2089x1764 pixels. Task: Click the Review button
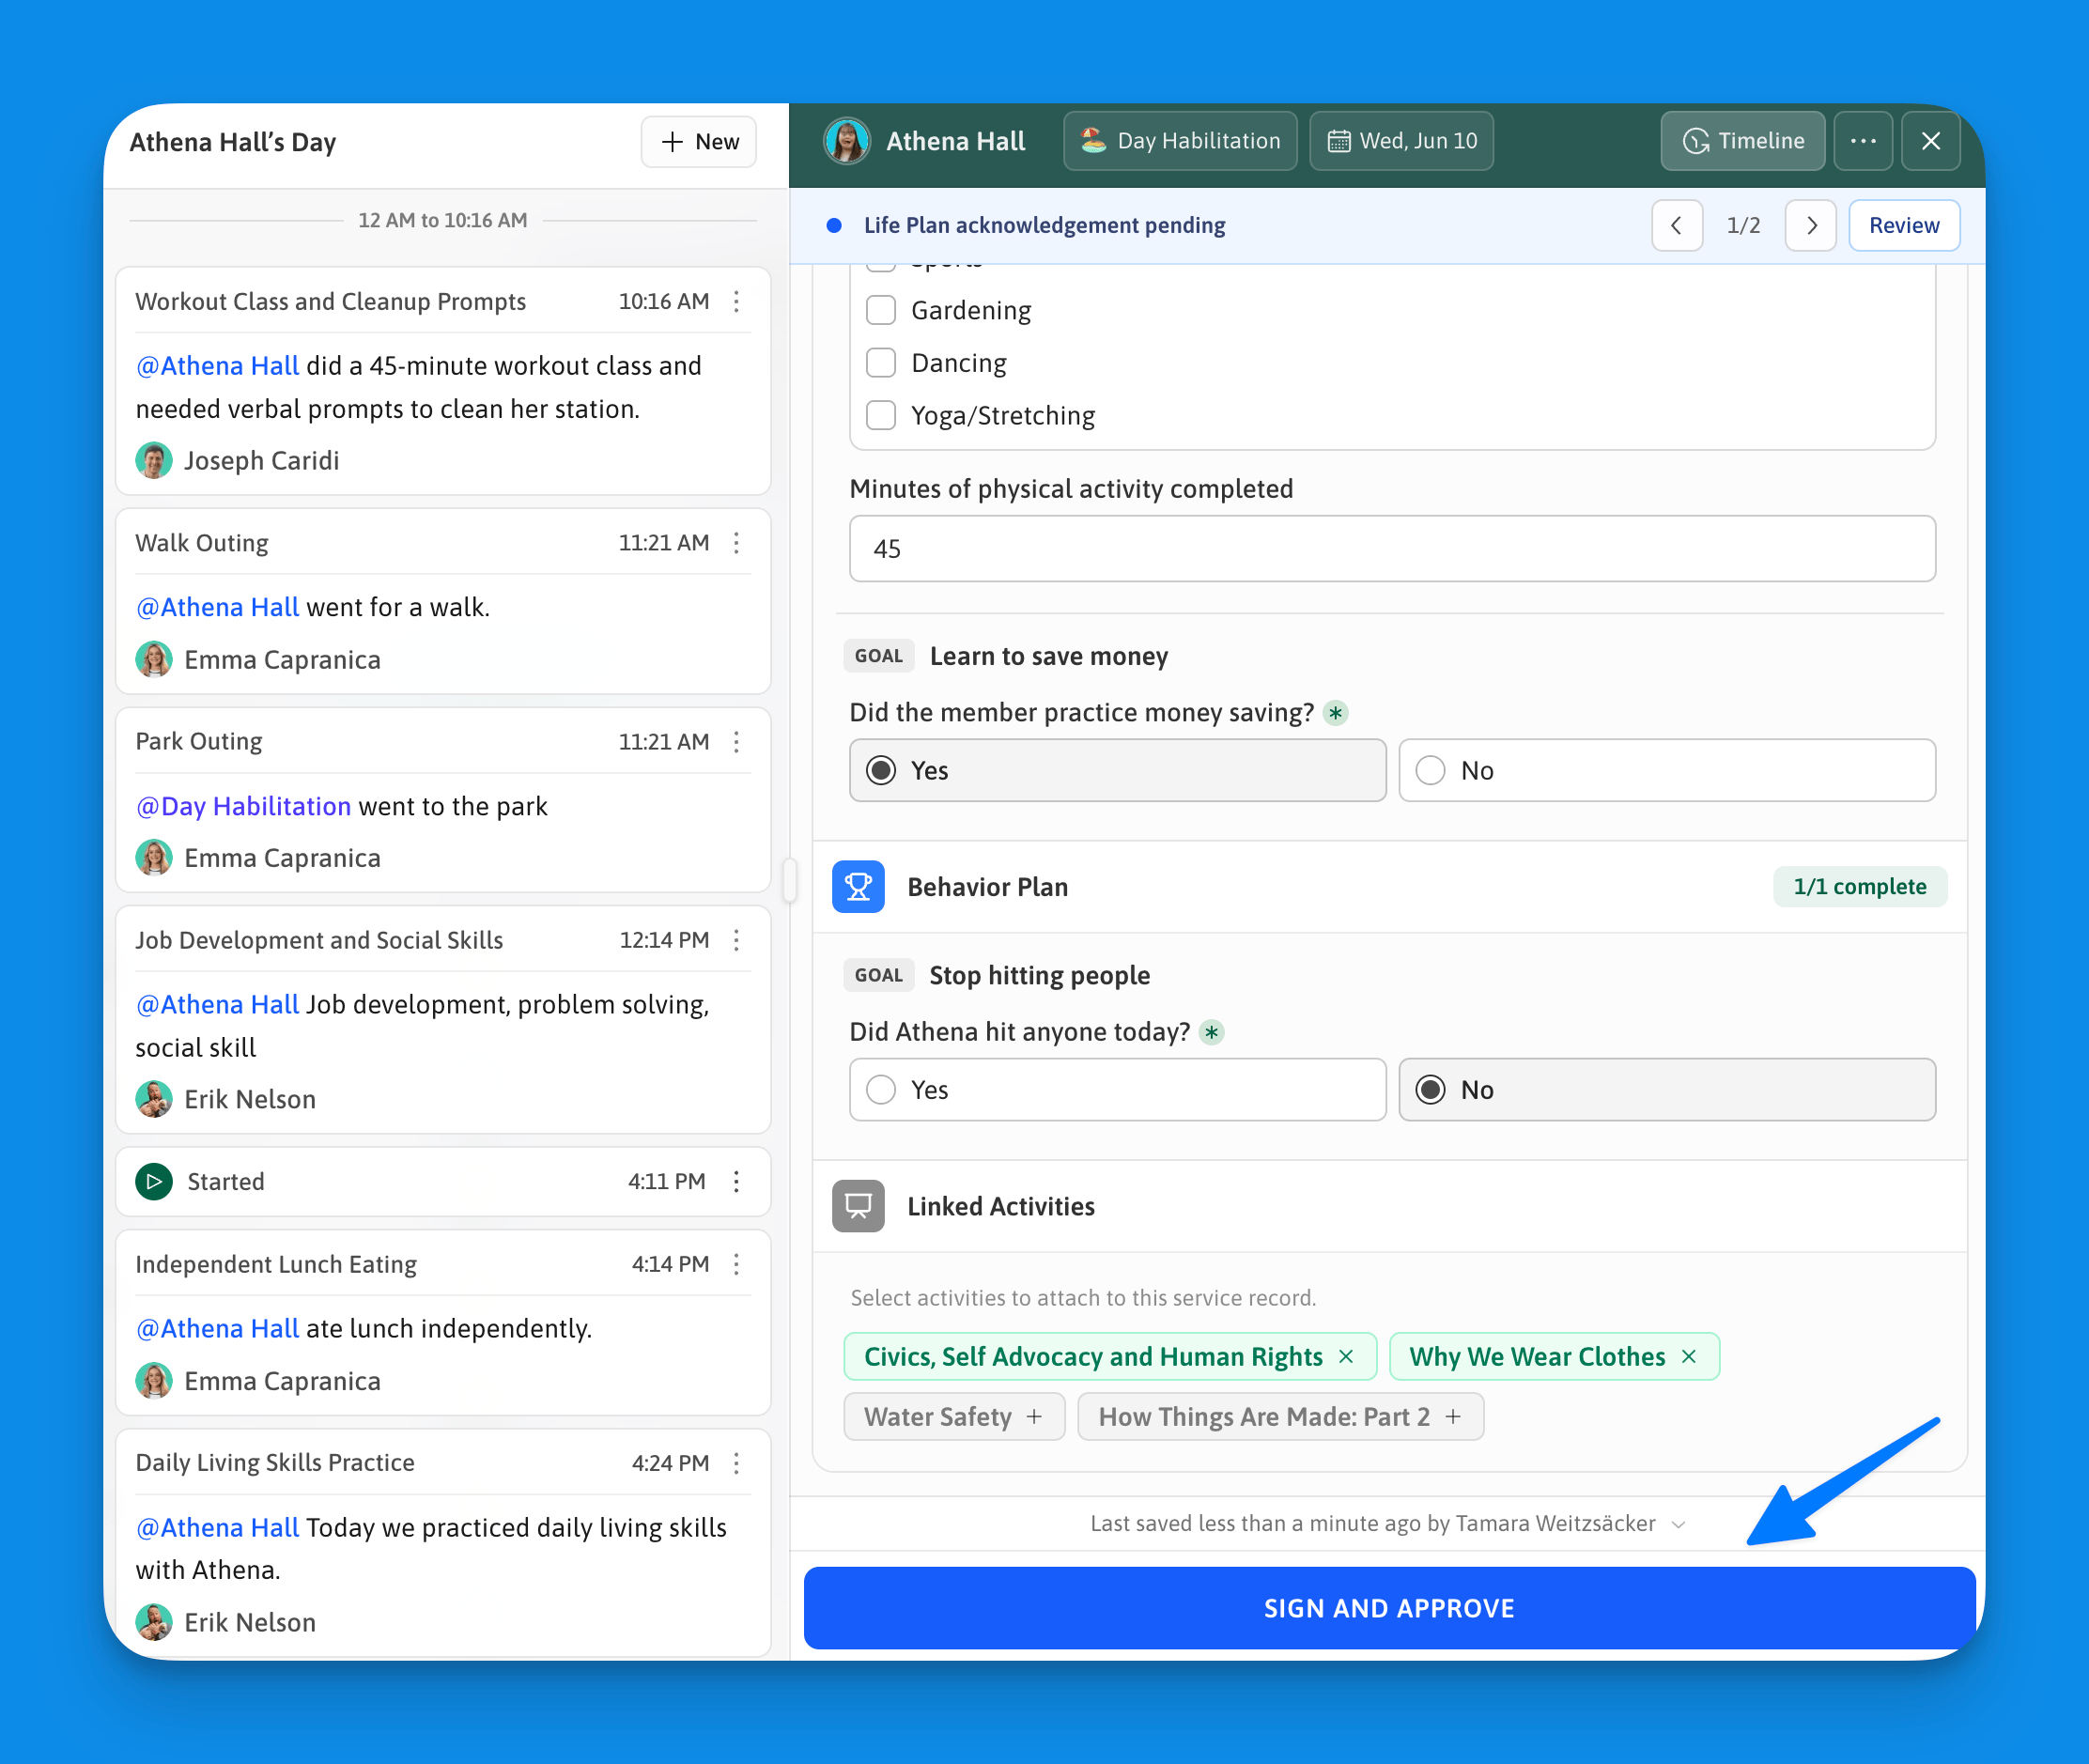[x=1904, y=225]
